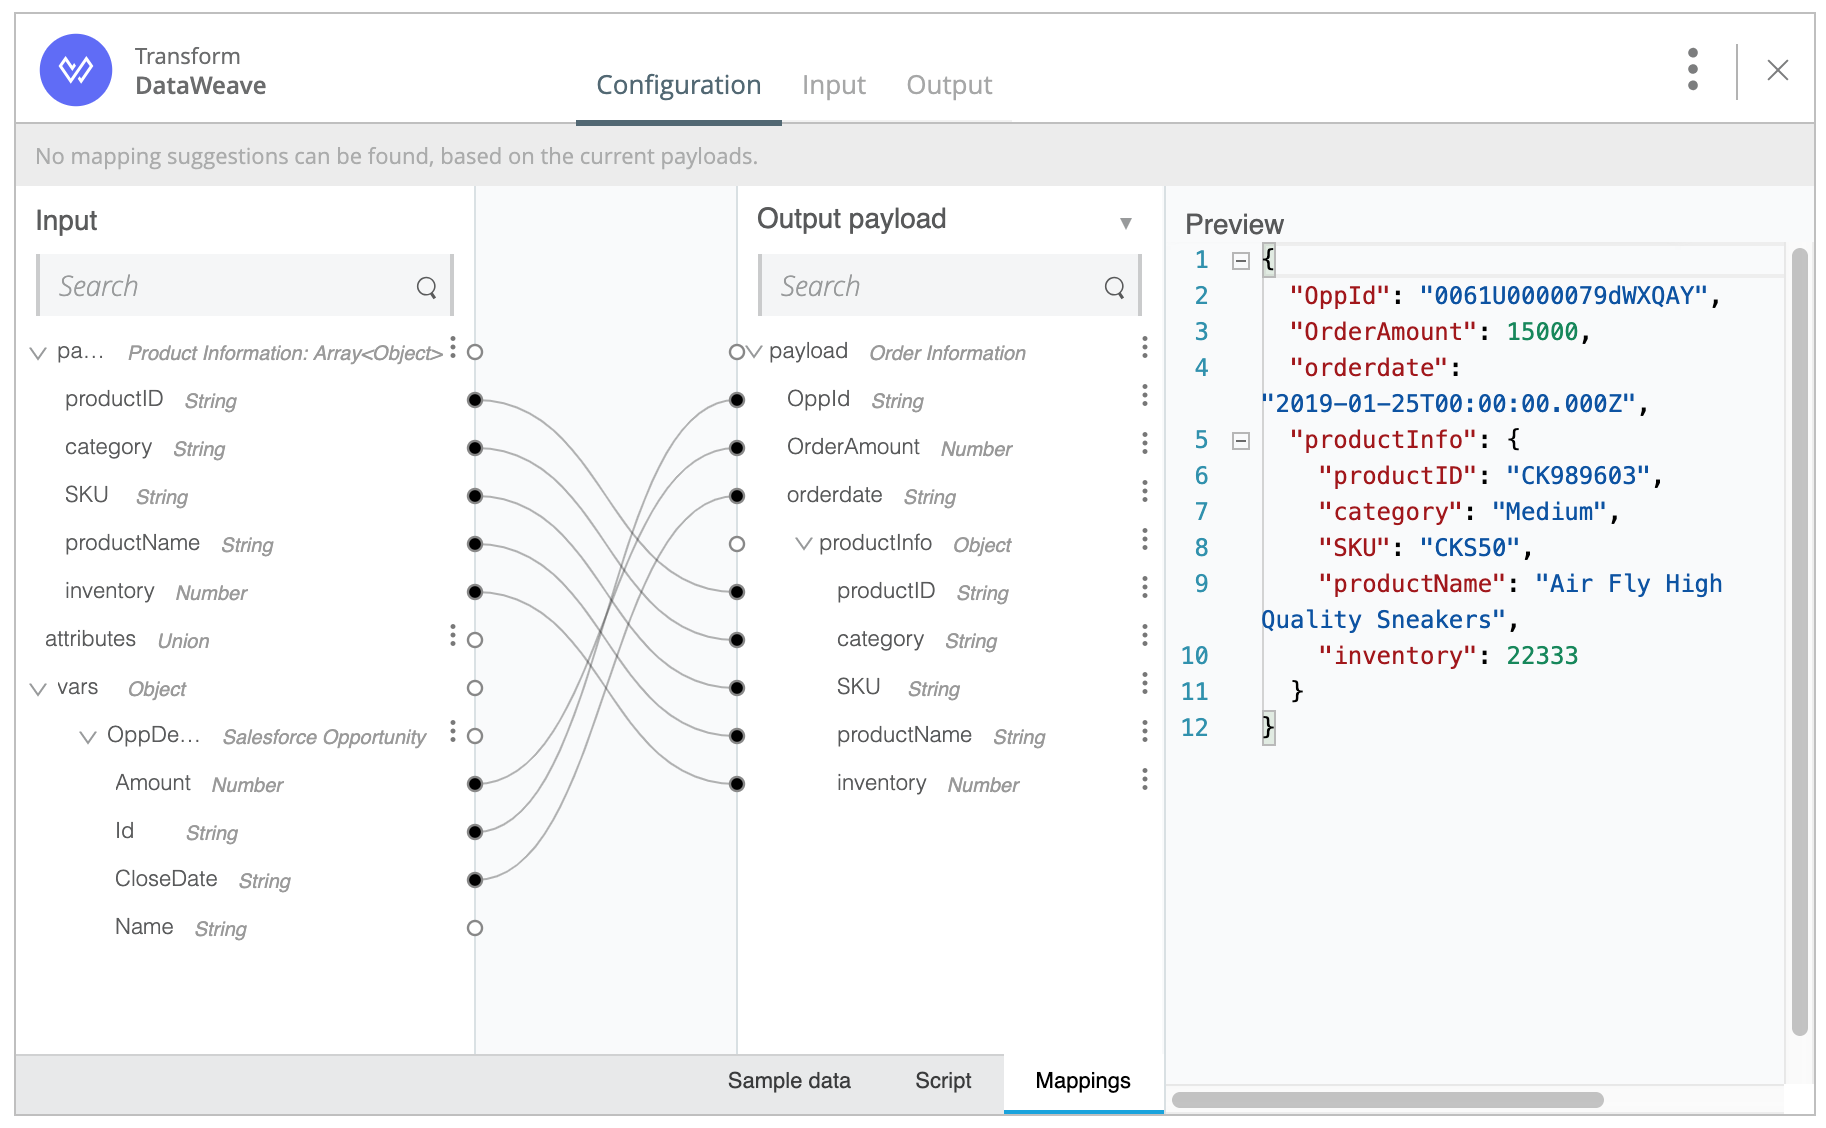Open the card's three-dot options menu
The width and height of the screenshot is (1826, 1128).
click(1692, 70)
